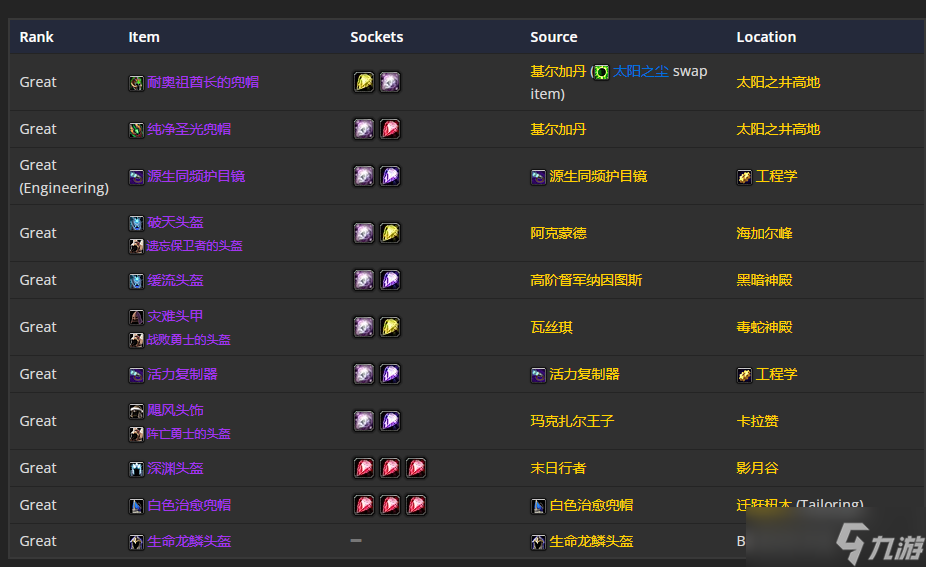This screenshot has width=926, height=567.
Task: Open the 破天头盔 item link
Action: pyautogui.click(x=175, y=222)
